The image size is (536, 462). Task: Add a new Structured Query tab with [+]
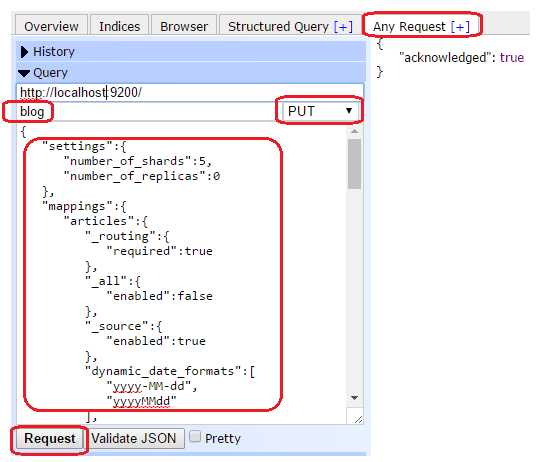[x=343, y=26]
